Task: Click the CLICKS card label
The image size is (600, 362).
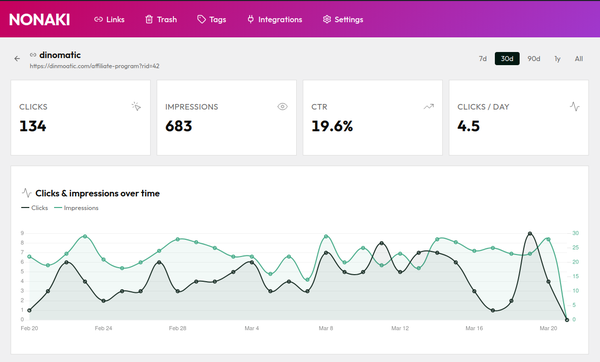Action: point(33,107)
